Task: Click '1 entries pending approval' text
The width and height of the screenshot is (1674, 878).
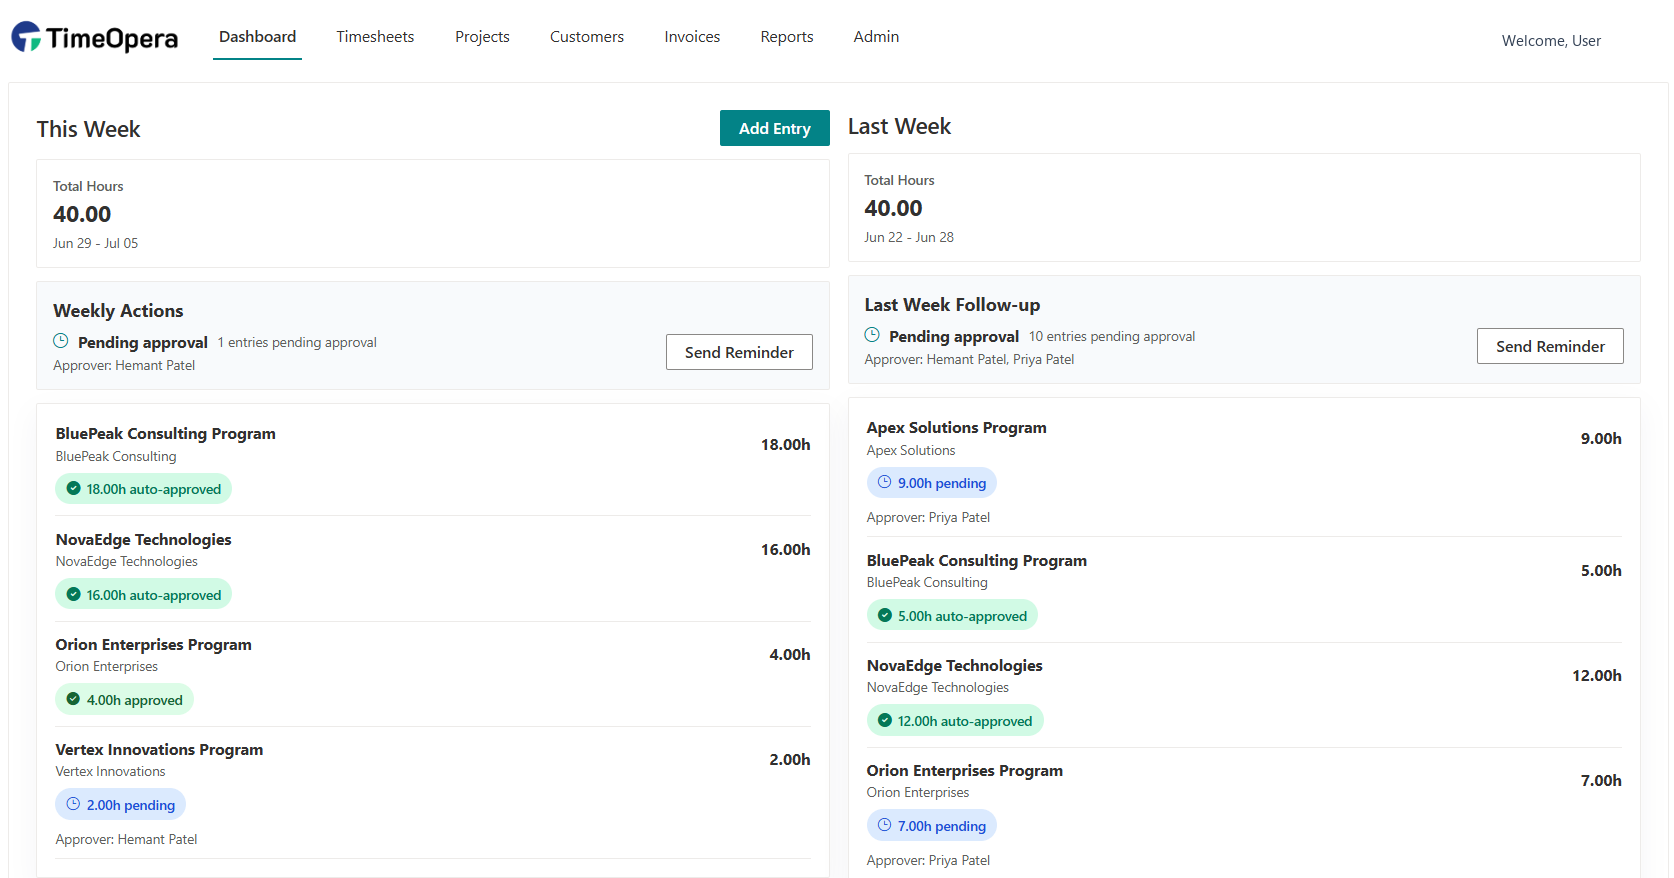Action: [297, 342]
